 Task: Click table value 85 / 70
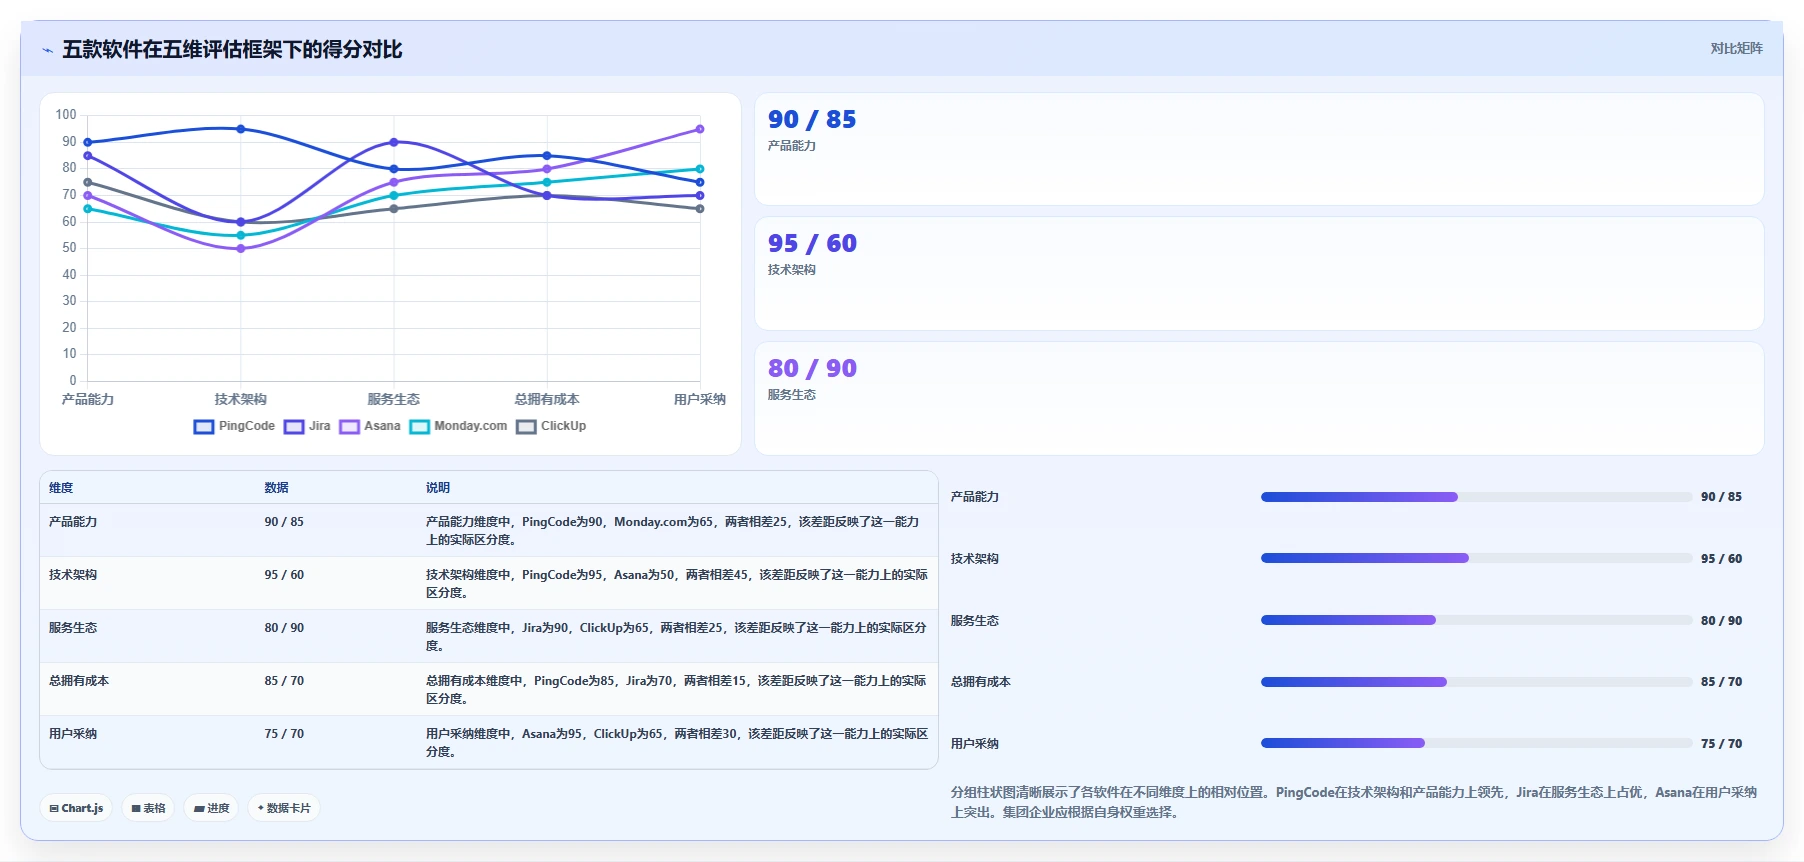point(284,681)
